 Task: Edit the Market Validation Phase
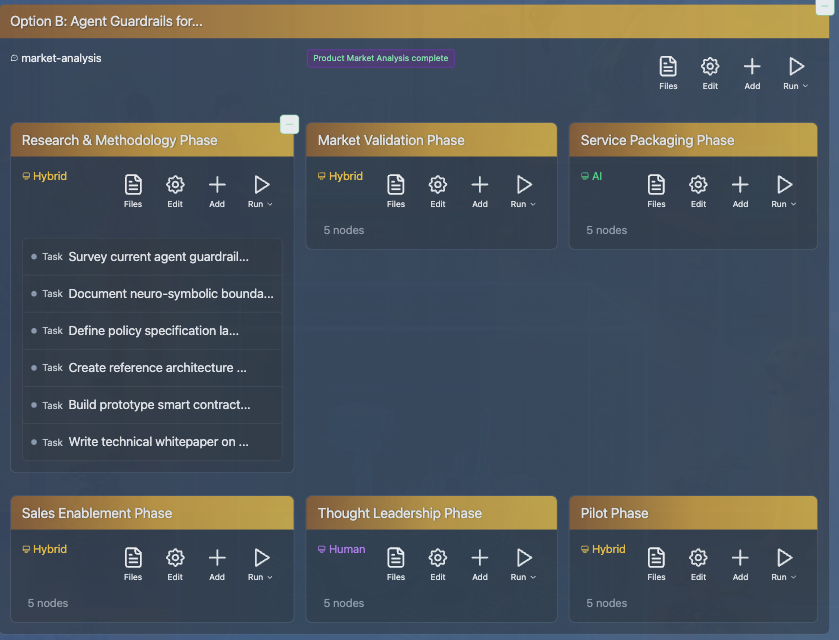tap(438, 191)
